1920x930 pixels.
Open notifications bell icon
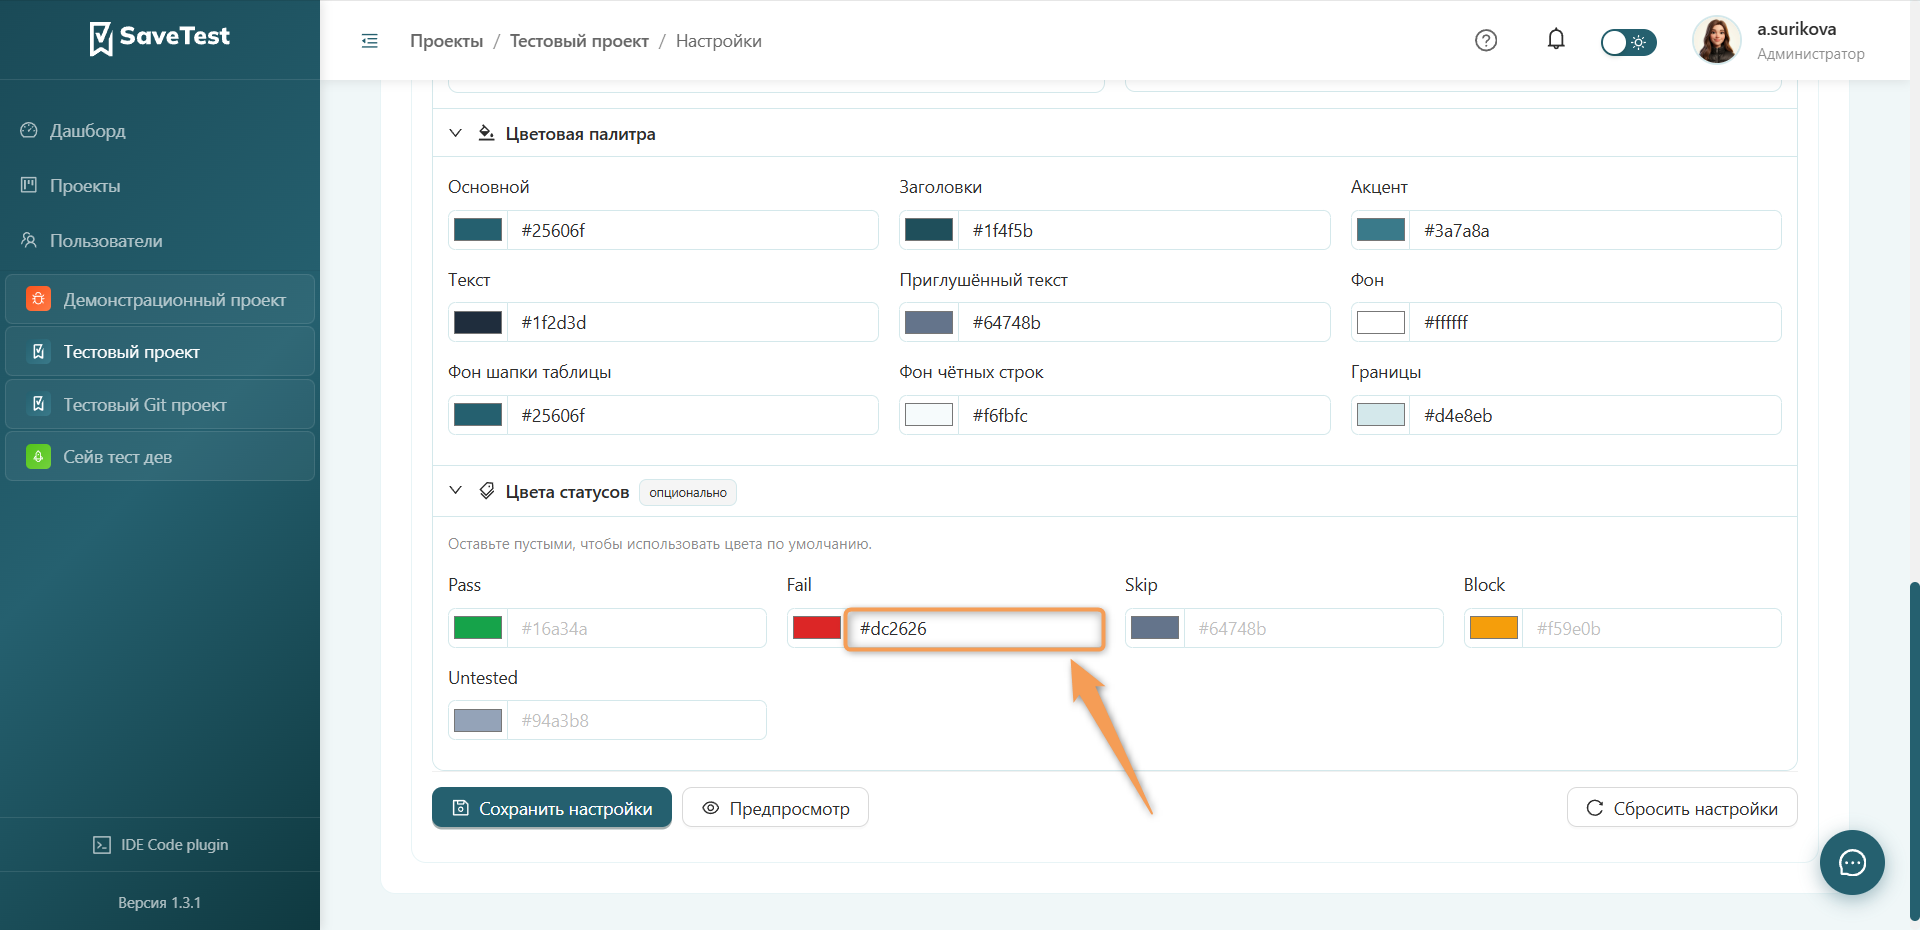coord(1556,39)
